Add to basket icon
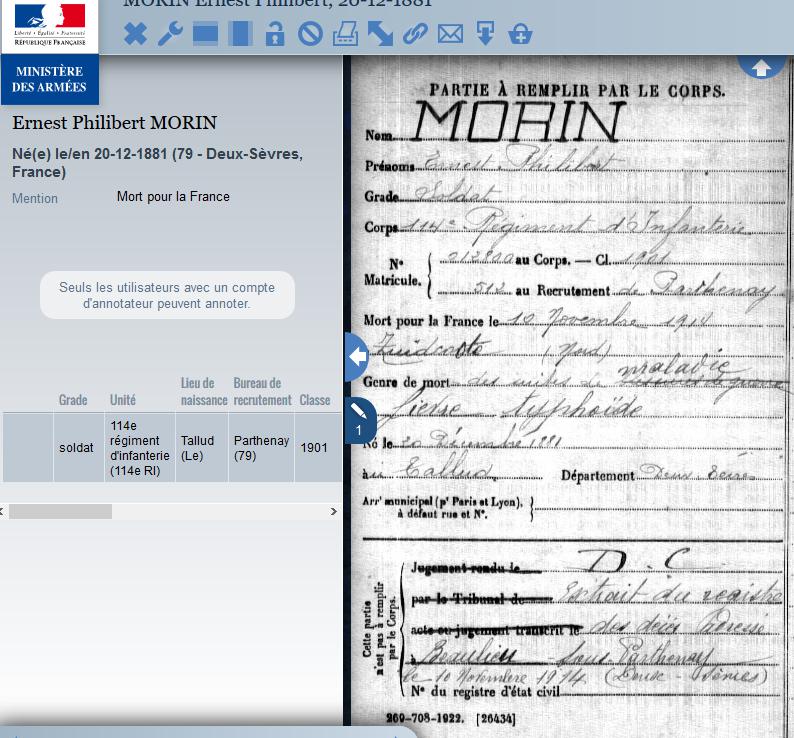The height and width of the screenshot is (738, 794). click(520, 34)
